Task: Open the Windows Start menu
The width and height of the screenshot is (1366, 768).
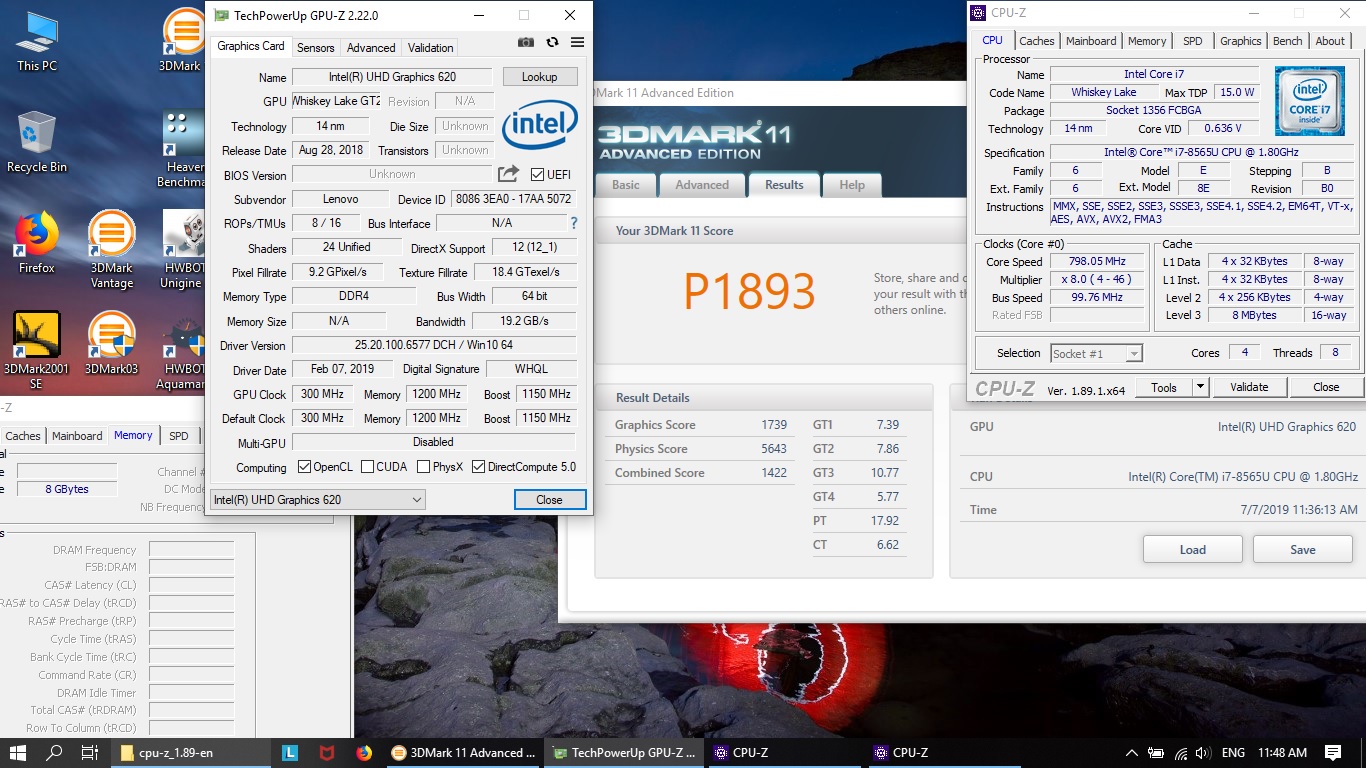Action: tap(18, 753)
